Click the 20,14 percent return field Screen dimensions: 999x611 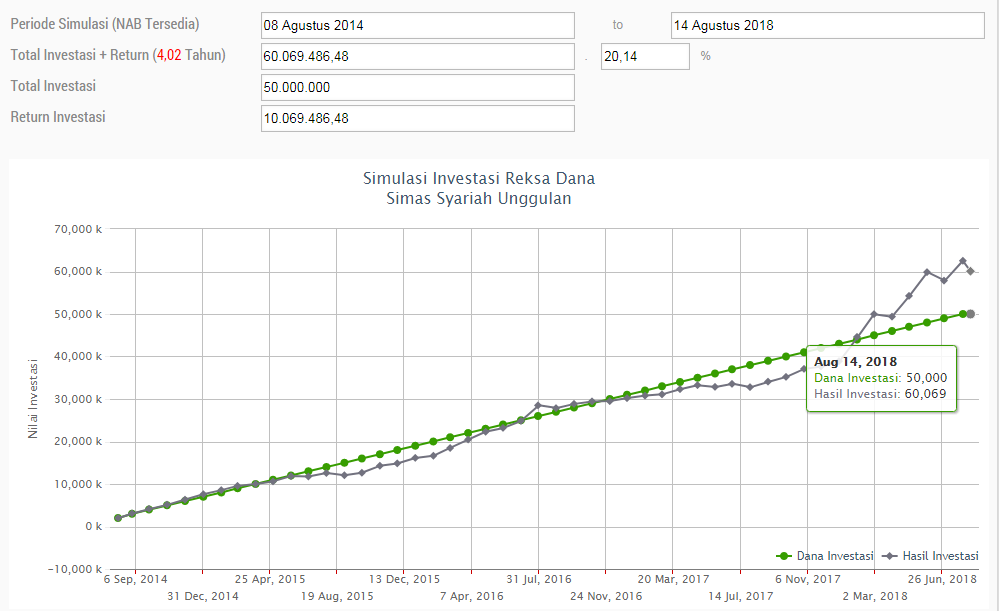point(645,57)
